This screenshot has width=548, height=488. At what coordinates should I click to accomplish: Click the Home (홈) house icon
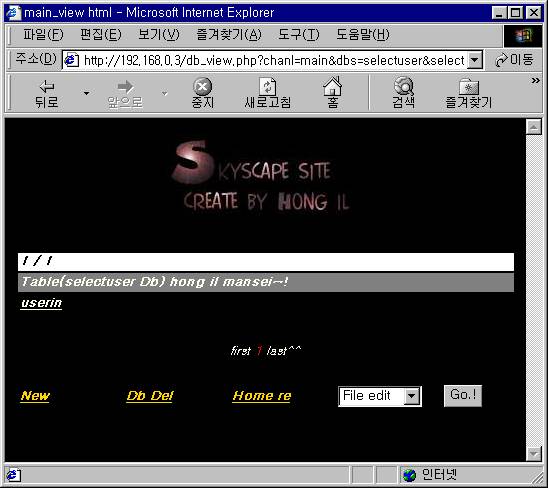click(332, 86)
